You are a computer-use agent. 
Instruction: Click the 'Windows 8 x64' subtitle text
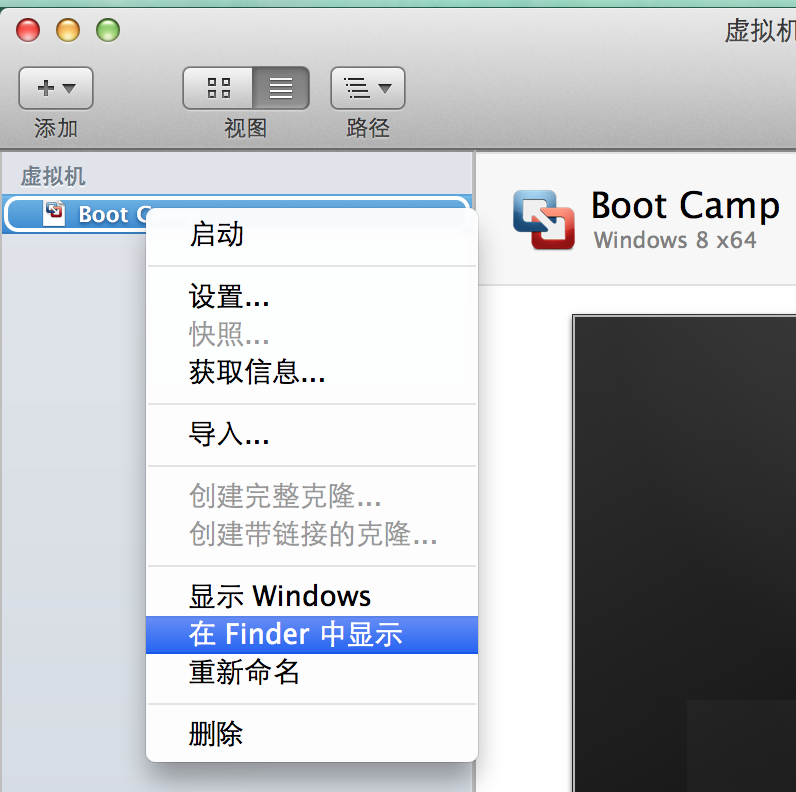(675, 240)
